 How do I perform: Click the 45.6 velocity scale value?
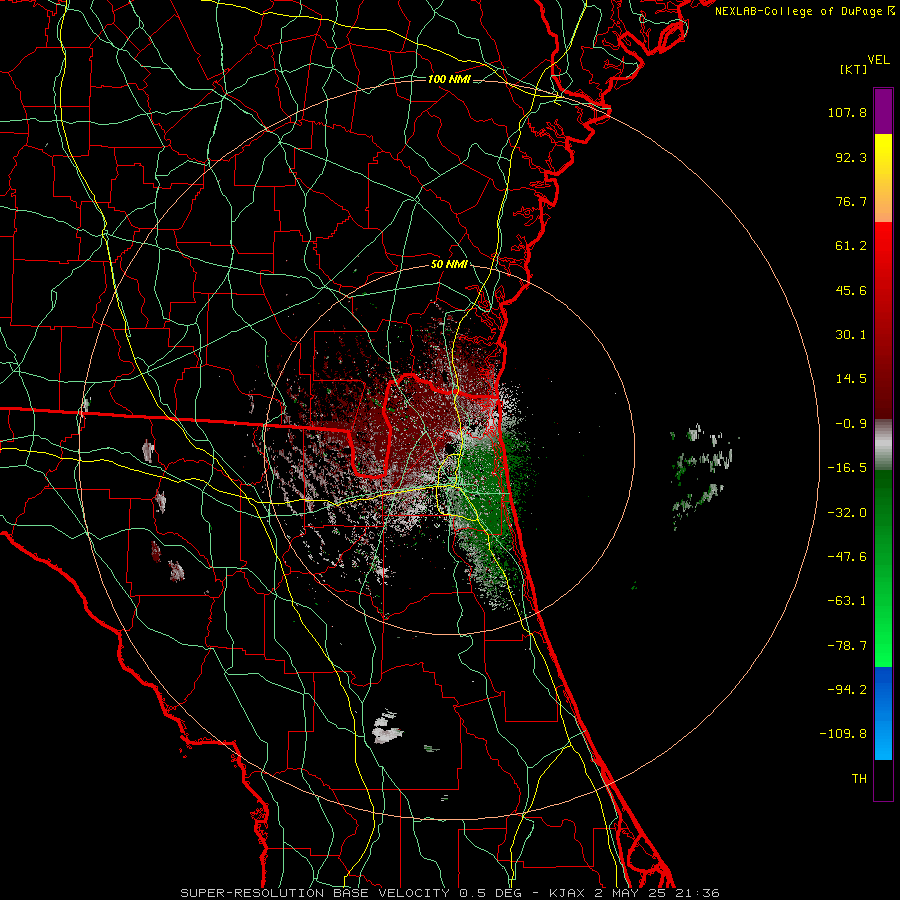[x=851, y=290]
